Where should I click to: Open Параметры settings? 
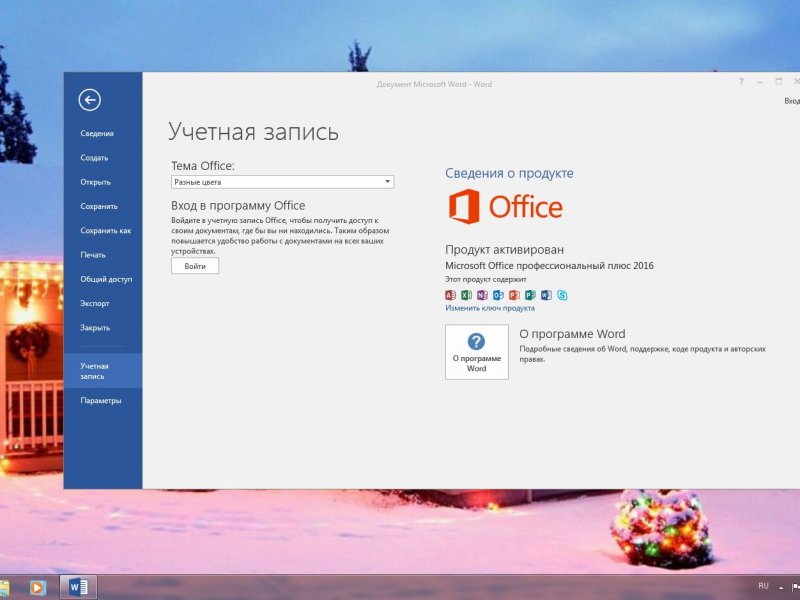(x=101, y=401)
